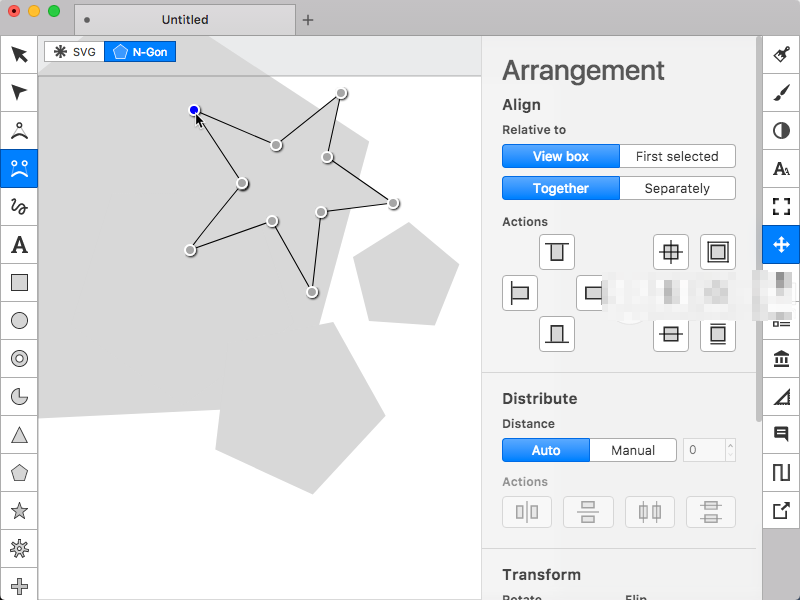The image size is (800, 600).
Task: Select the N-gon pentagon tool in toolbar
Action: coord(19,472)
